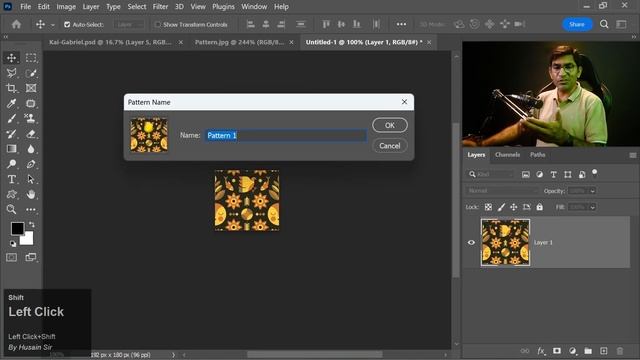Viewport: 640px width, 360px height.
Task: Toggle lock image pixels brush icon
Action: point(501,207)
